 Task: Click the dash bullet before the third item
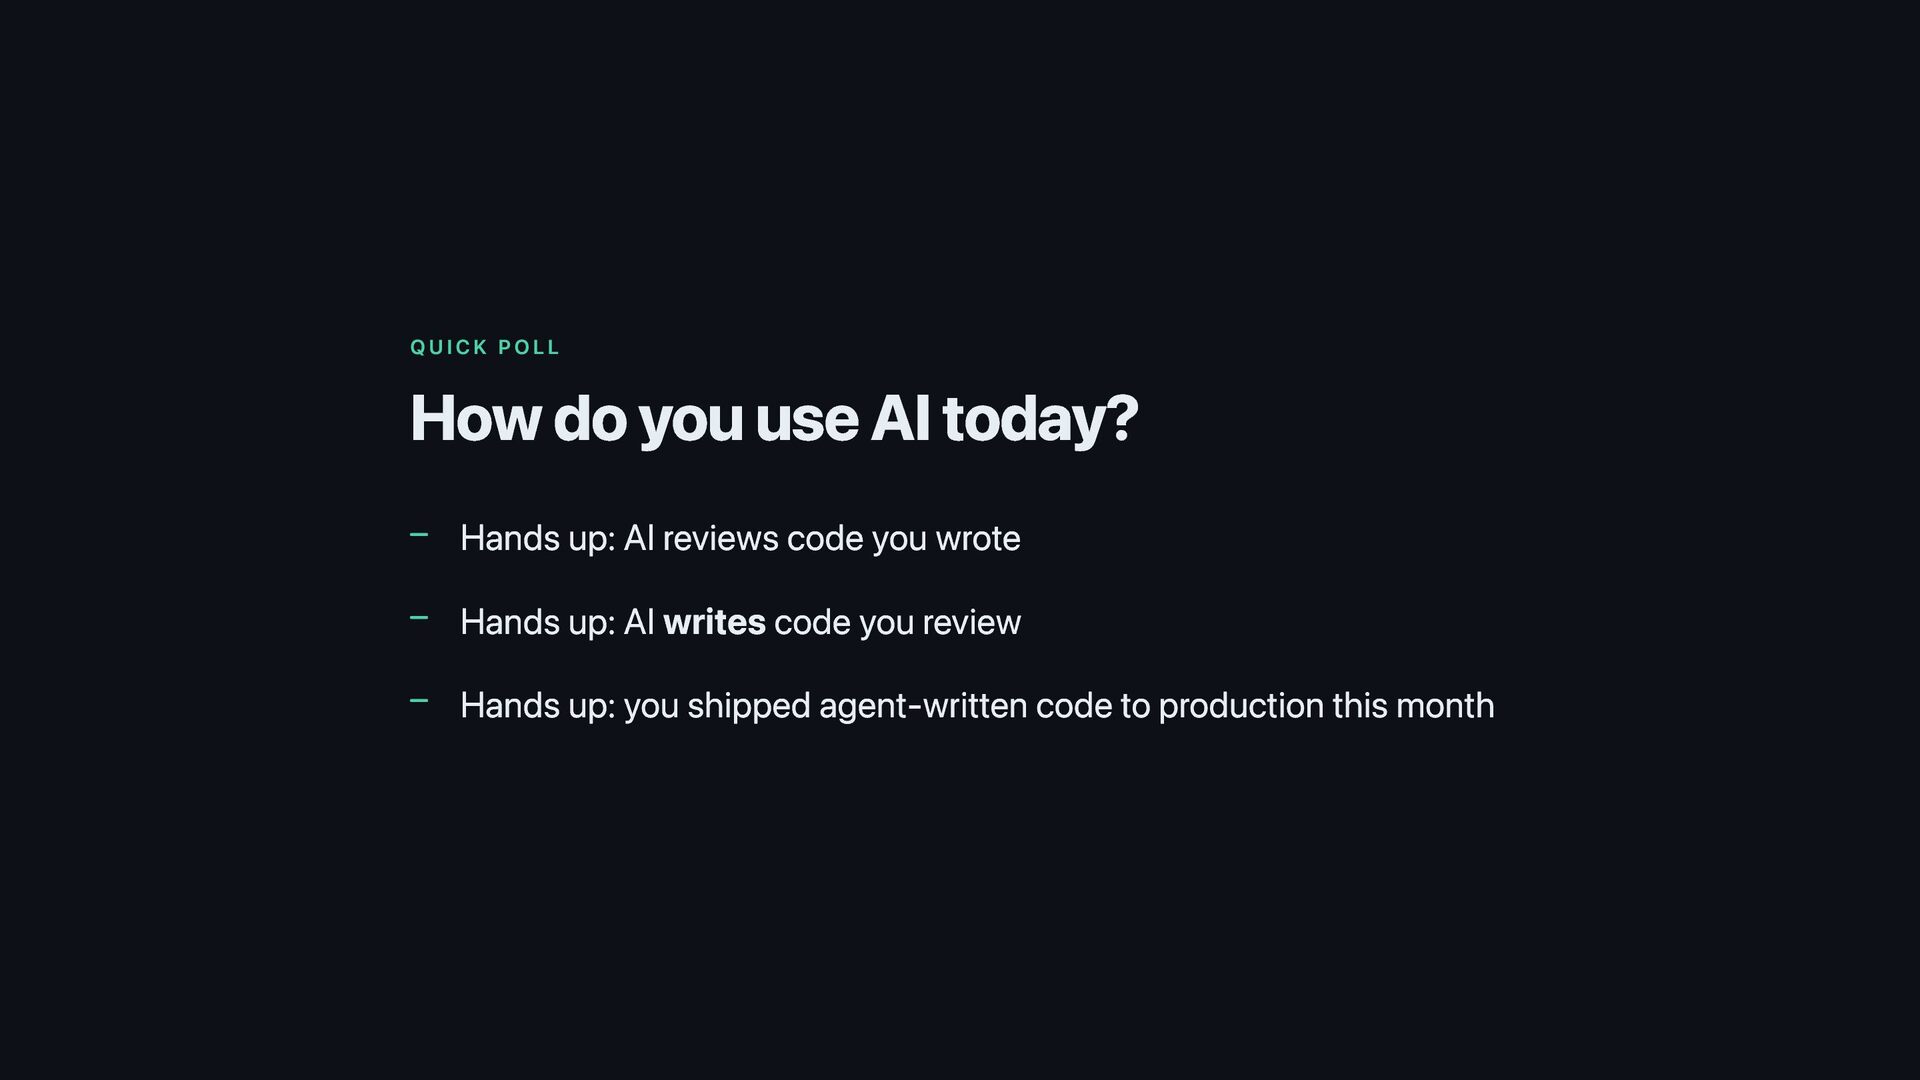[x=419, y=702]
